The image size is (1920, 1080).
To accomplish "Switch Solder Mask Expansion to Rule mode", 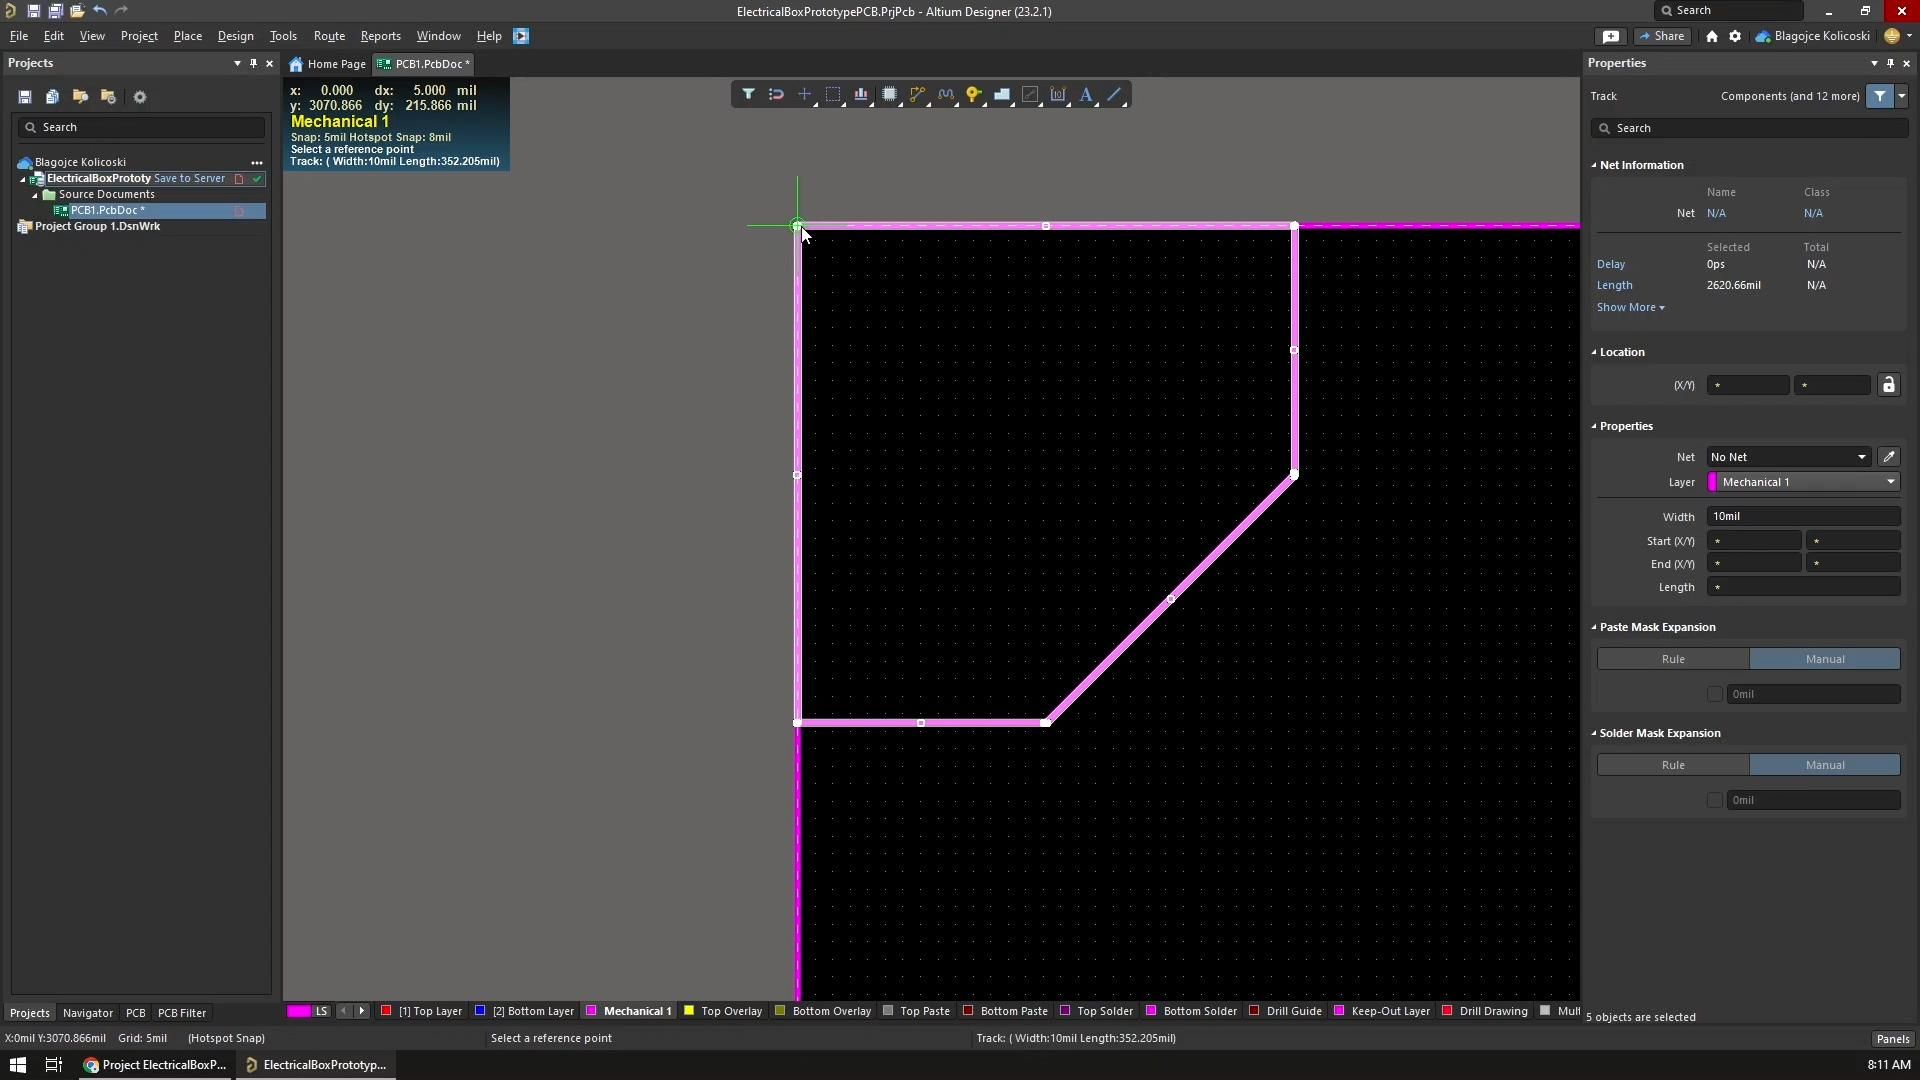I will 1671,764.
